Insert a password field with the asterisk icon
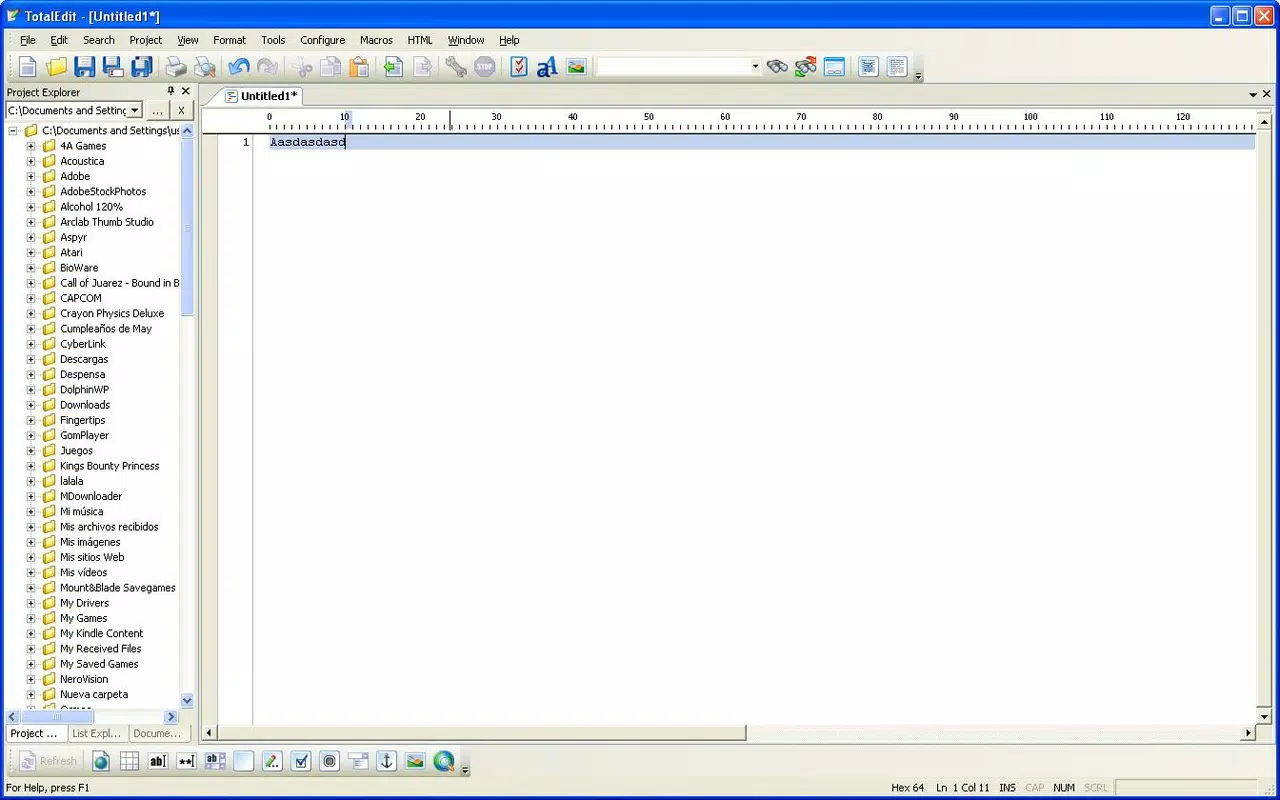 click(x=186, y=761)
